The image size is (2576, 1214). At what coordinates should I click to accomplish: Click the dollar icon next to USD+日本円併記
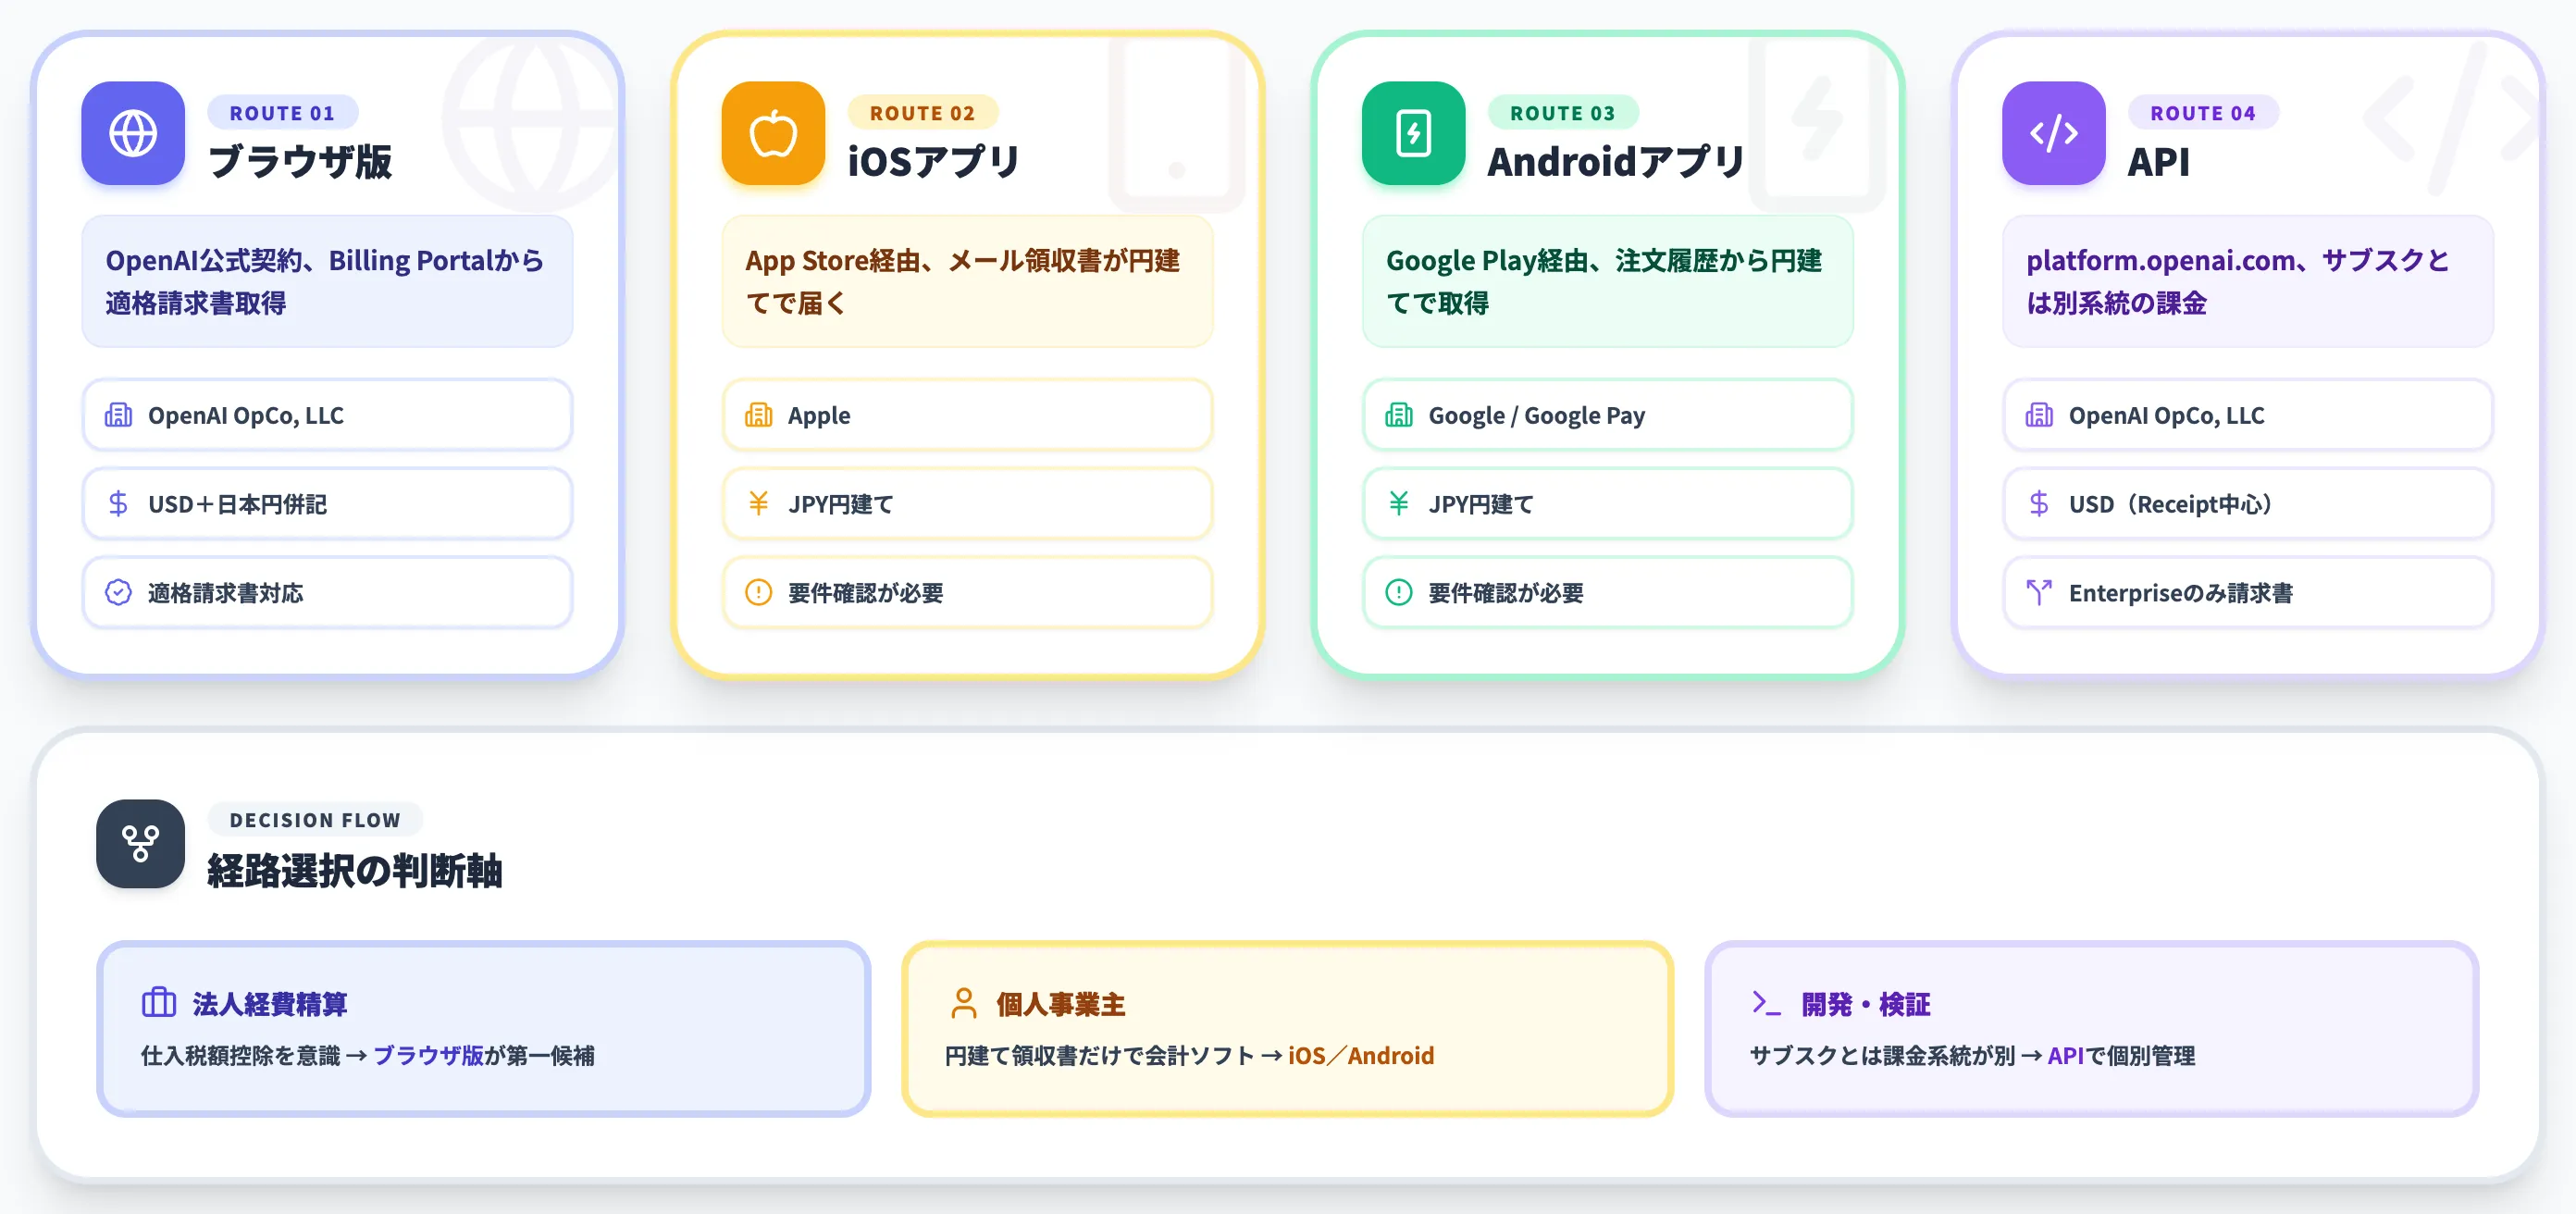[118, 503]
